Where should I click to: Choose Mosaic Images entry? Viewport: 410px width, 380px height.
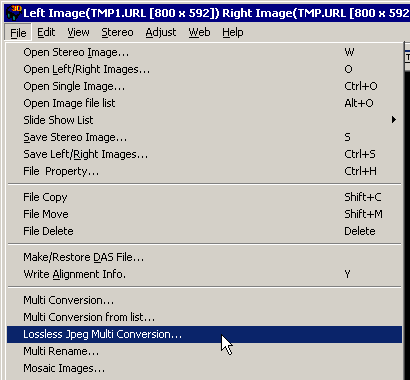point(204,368)
